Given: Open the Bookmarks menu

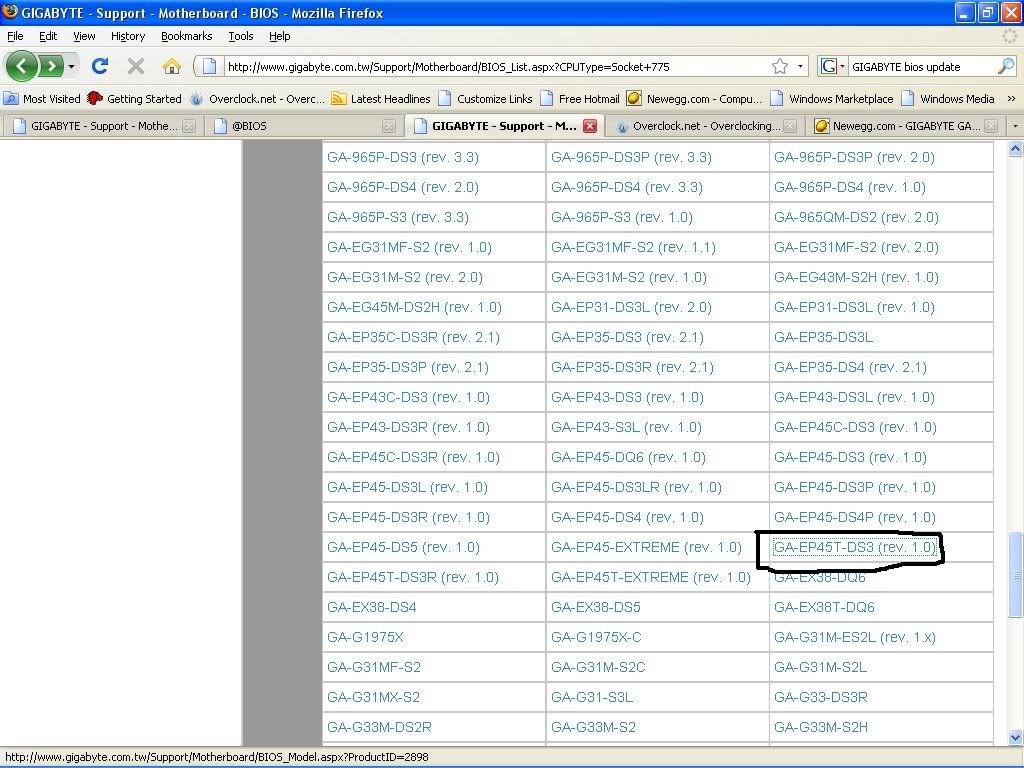Looking at the screenshot, I should (x=186, y=36).
